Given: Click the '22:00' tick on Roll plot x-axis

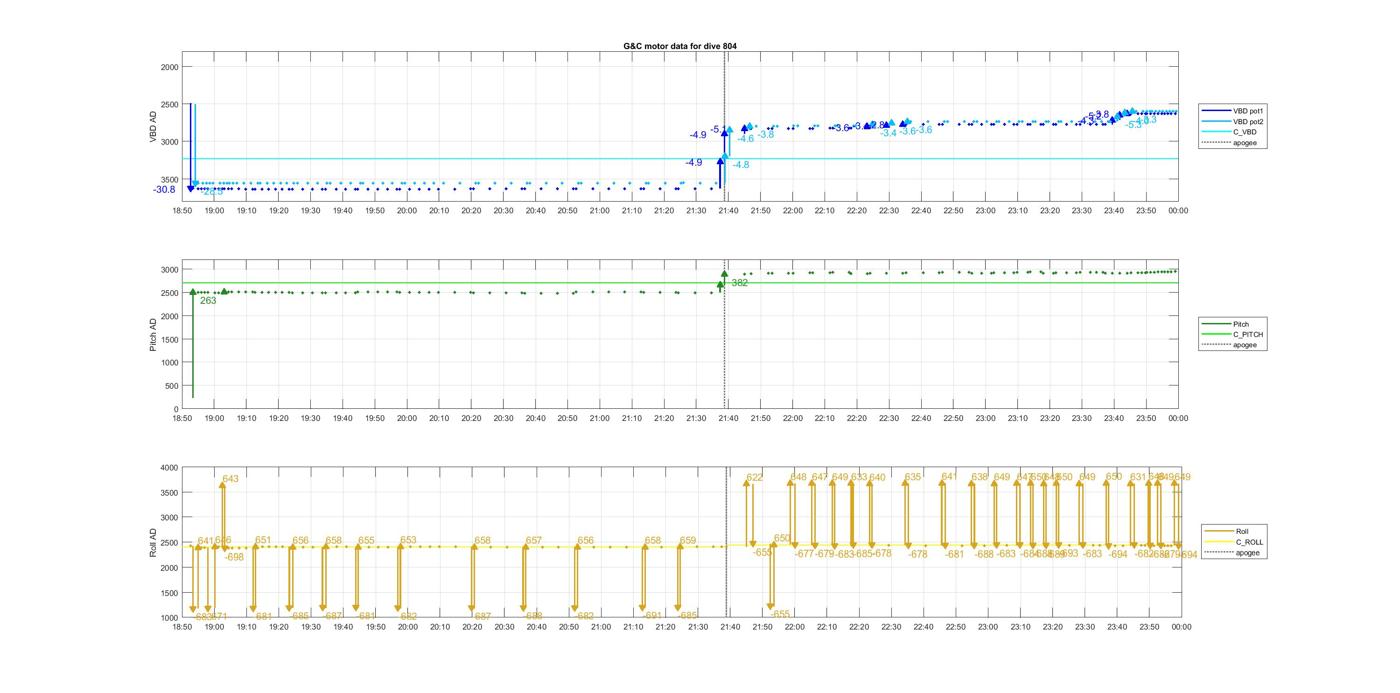Looking at the screenshot, I should [x=793, y=627].
